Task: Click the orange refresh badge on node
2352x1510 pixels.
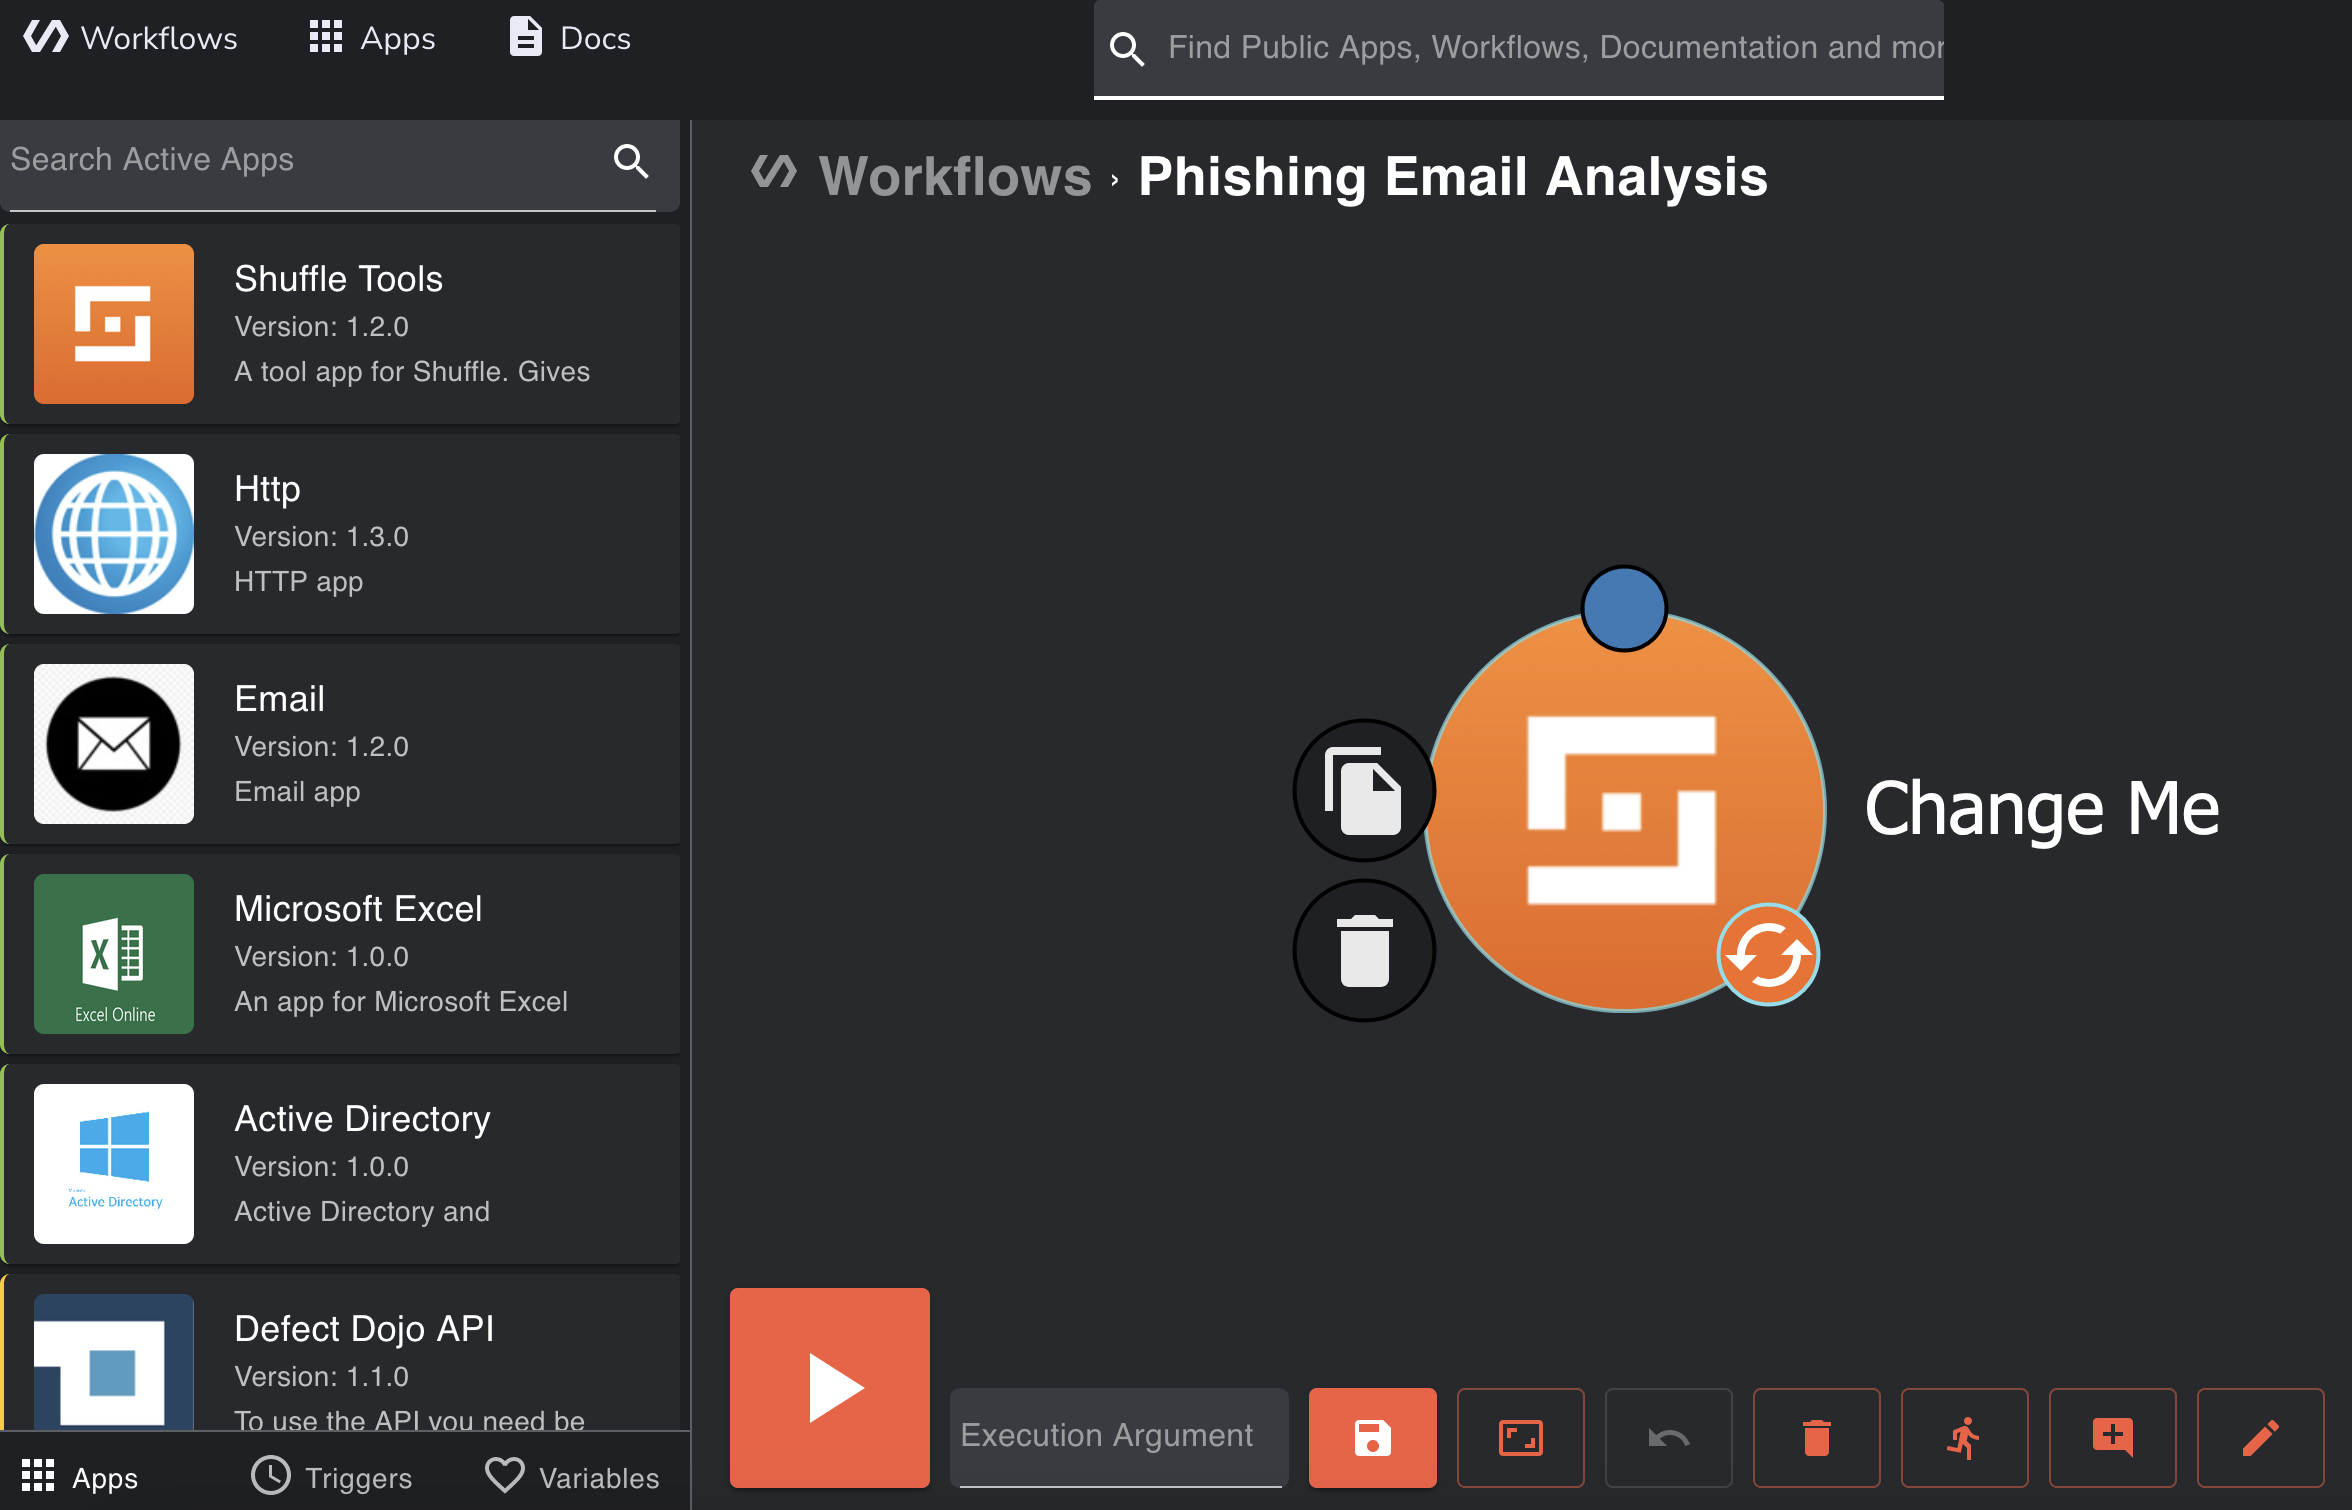Action: click(x=1768, y=955)
